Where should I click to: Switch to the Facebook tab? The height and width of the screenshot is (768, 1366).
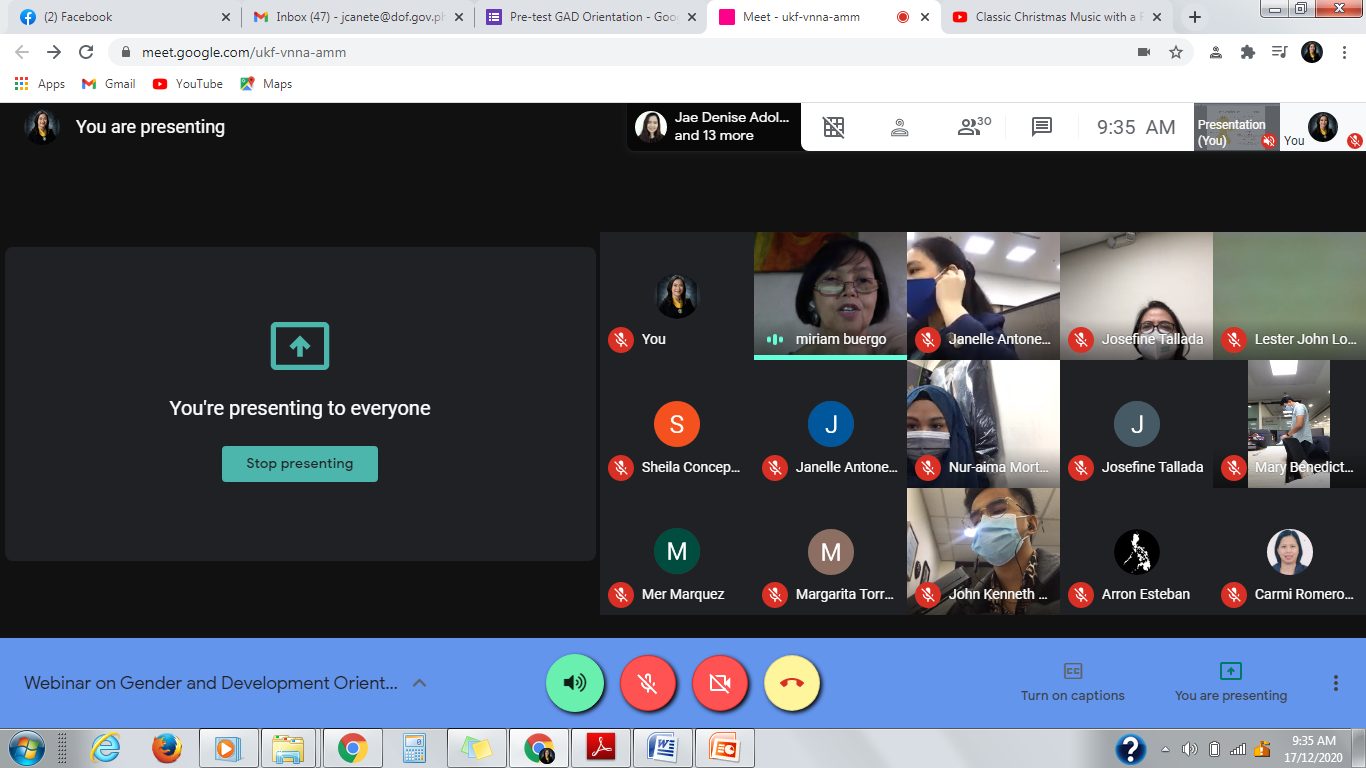tap(124, 17)
